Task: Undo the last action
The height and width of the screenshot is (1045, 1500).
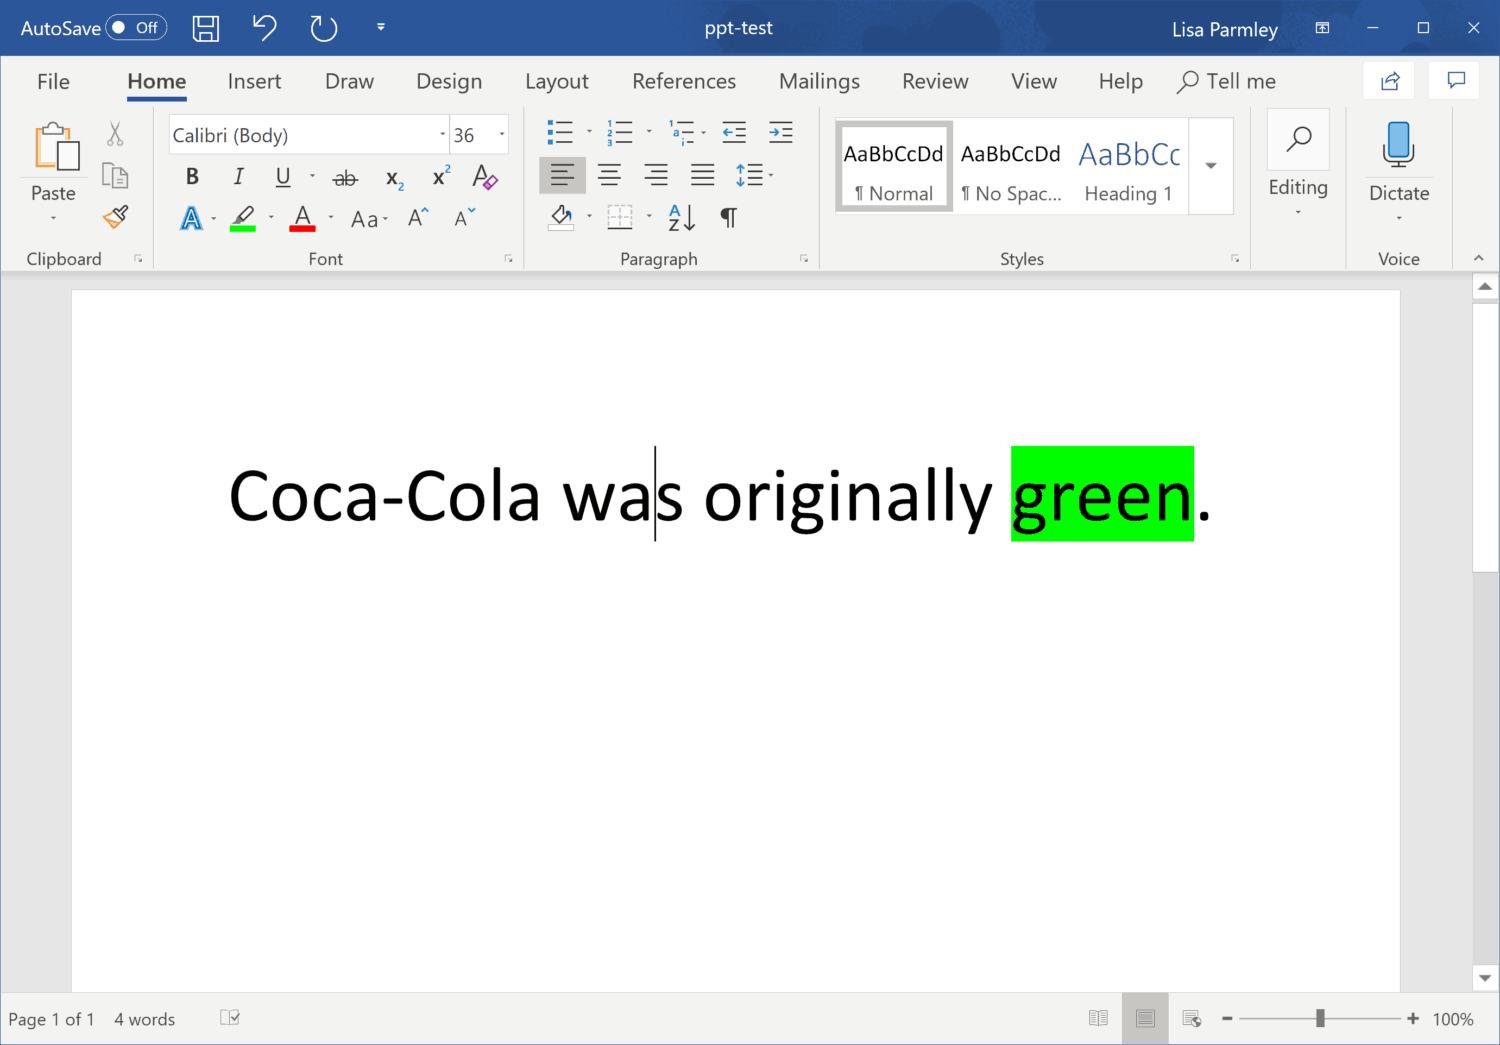Action: click(264, 27)
